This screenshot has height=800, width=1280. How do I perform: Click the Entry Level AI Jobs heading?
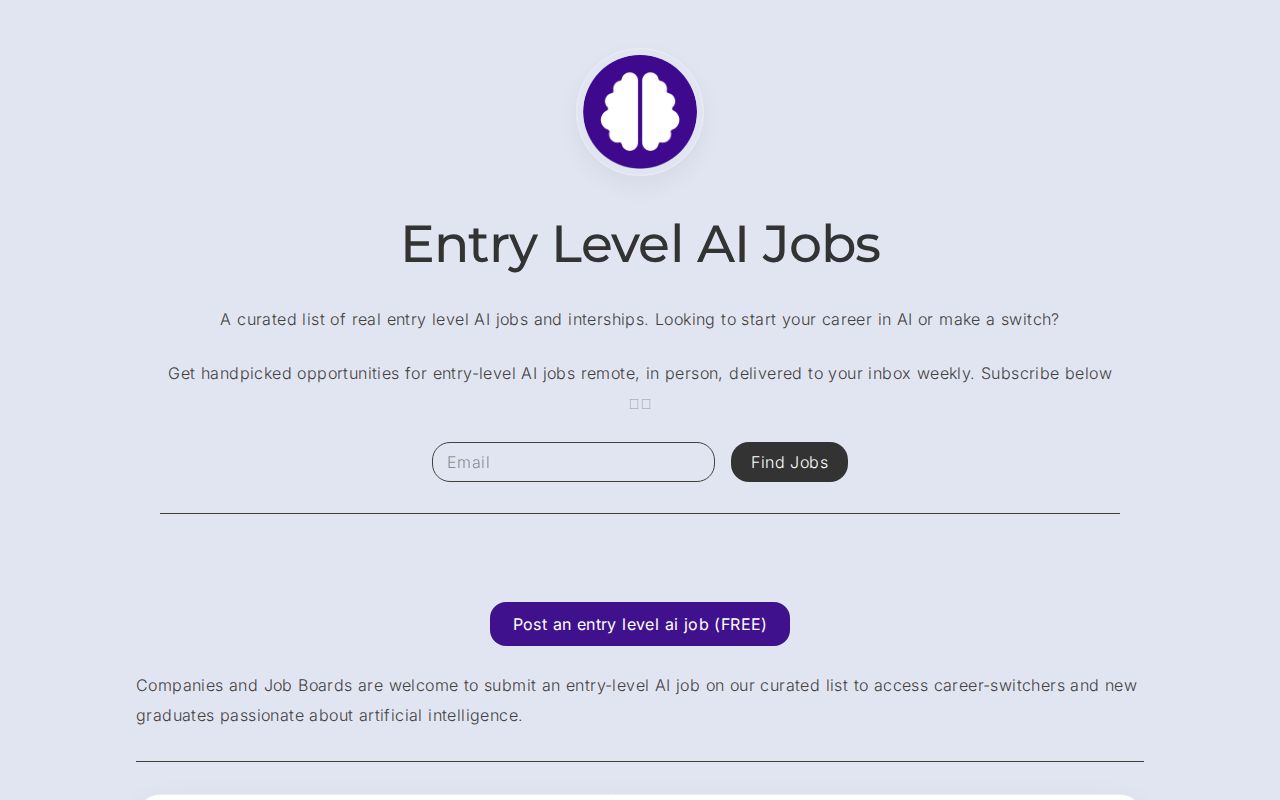click(640, 244)
